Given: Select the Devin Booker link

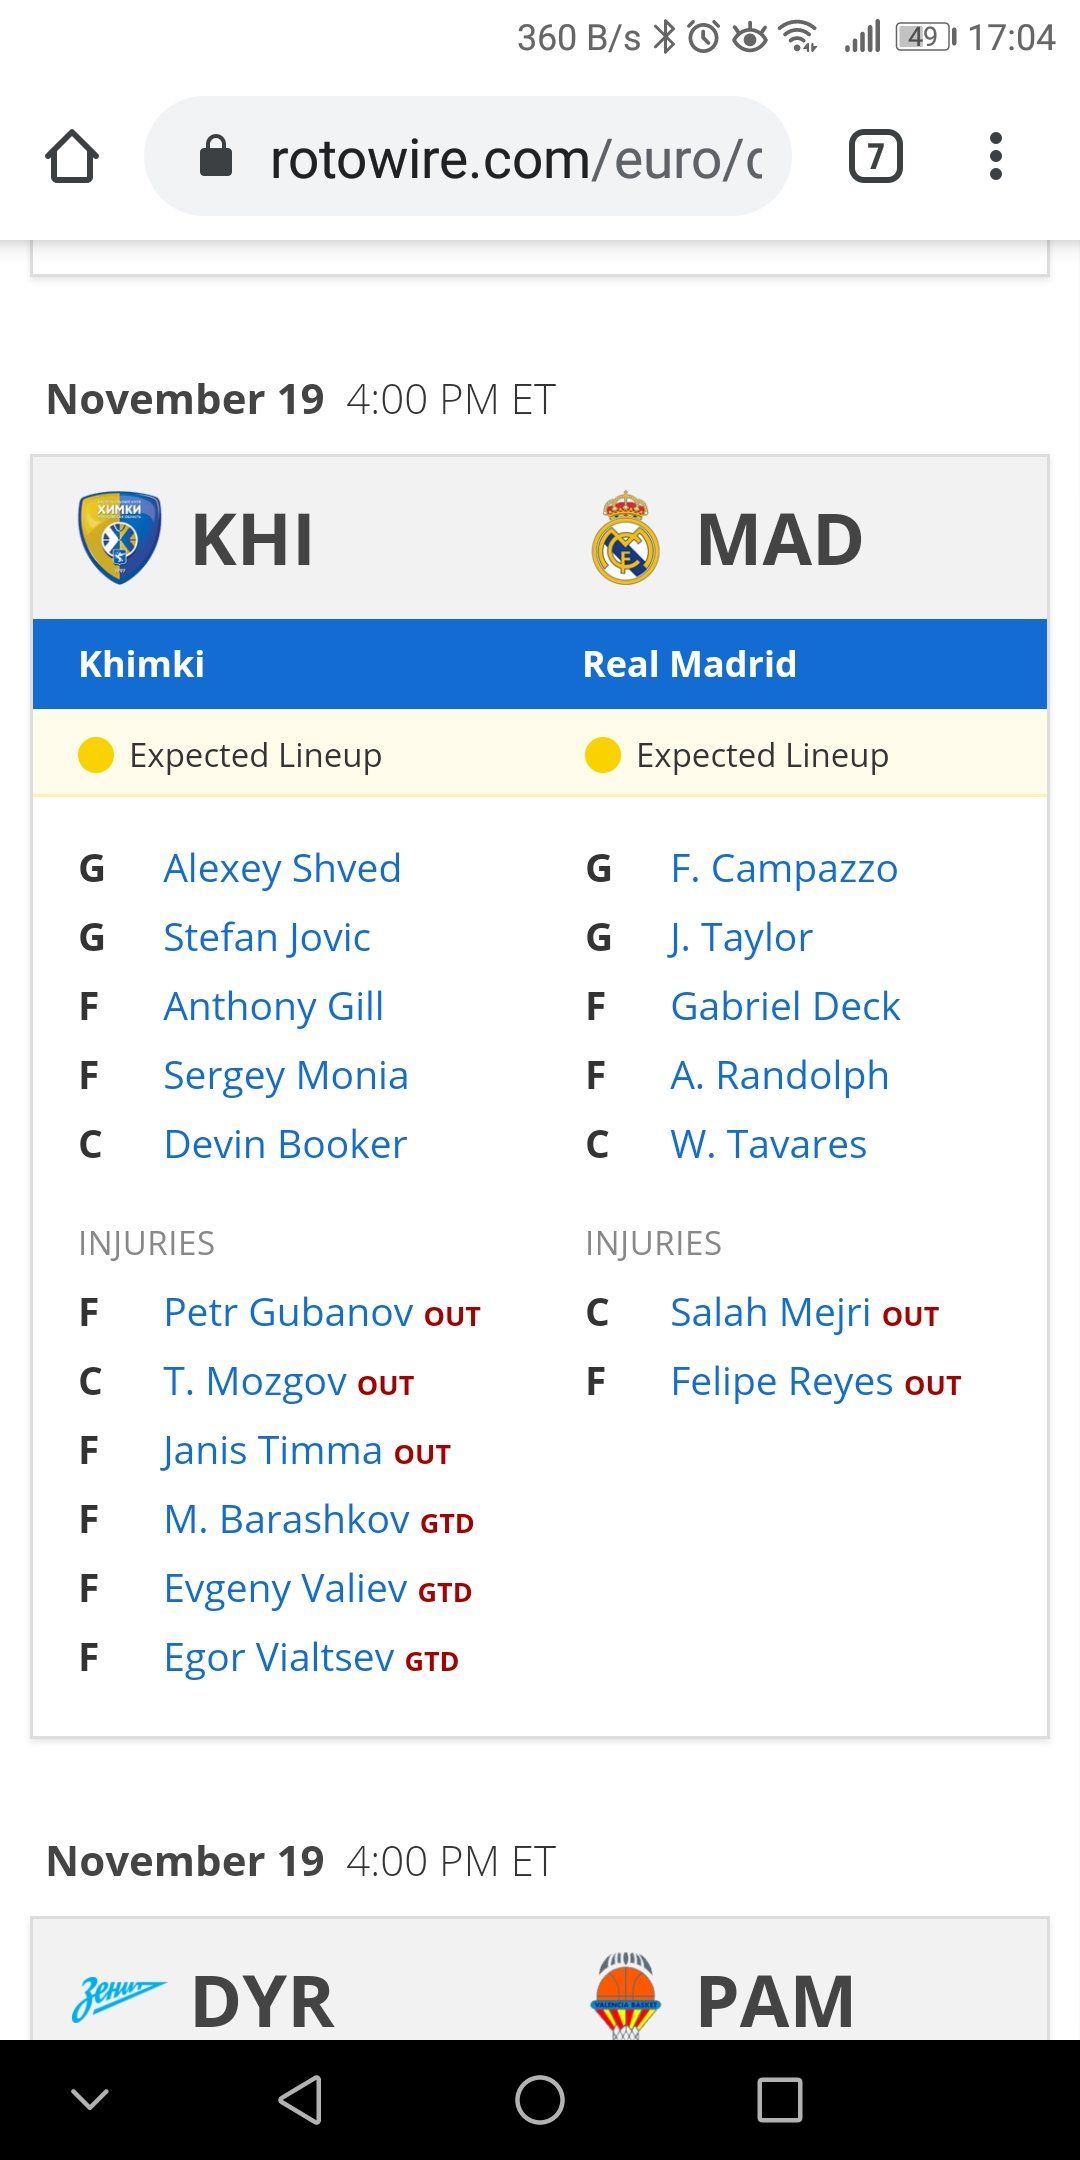Looking at the screenshot, I should point(285,1144).
